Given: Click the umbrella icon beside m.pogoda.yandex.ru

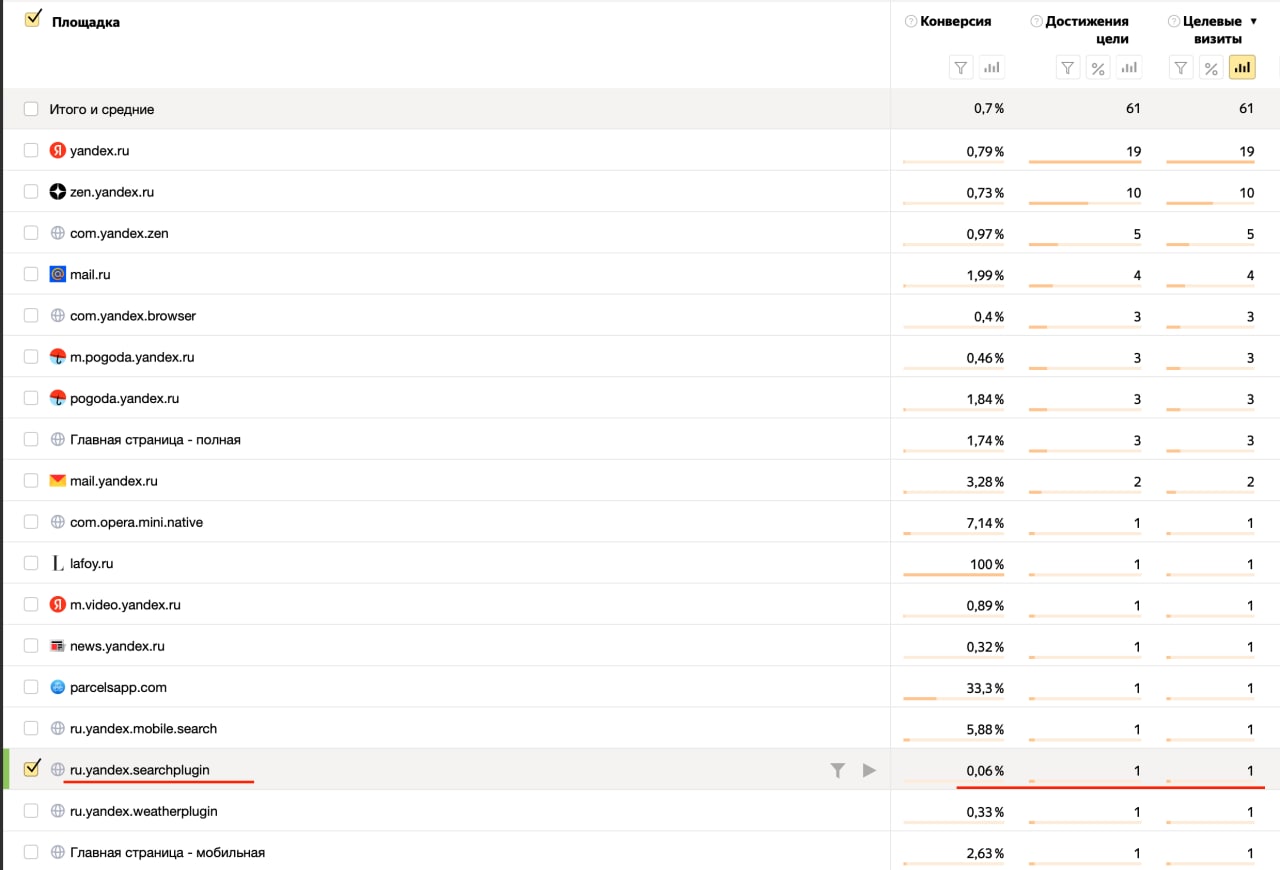Looking at the screenshot, I should click(x=58, y=357).
